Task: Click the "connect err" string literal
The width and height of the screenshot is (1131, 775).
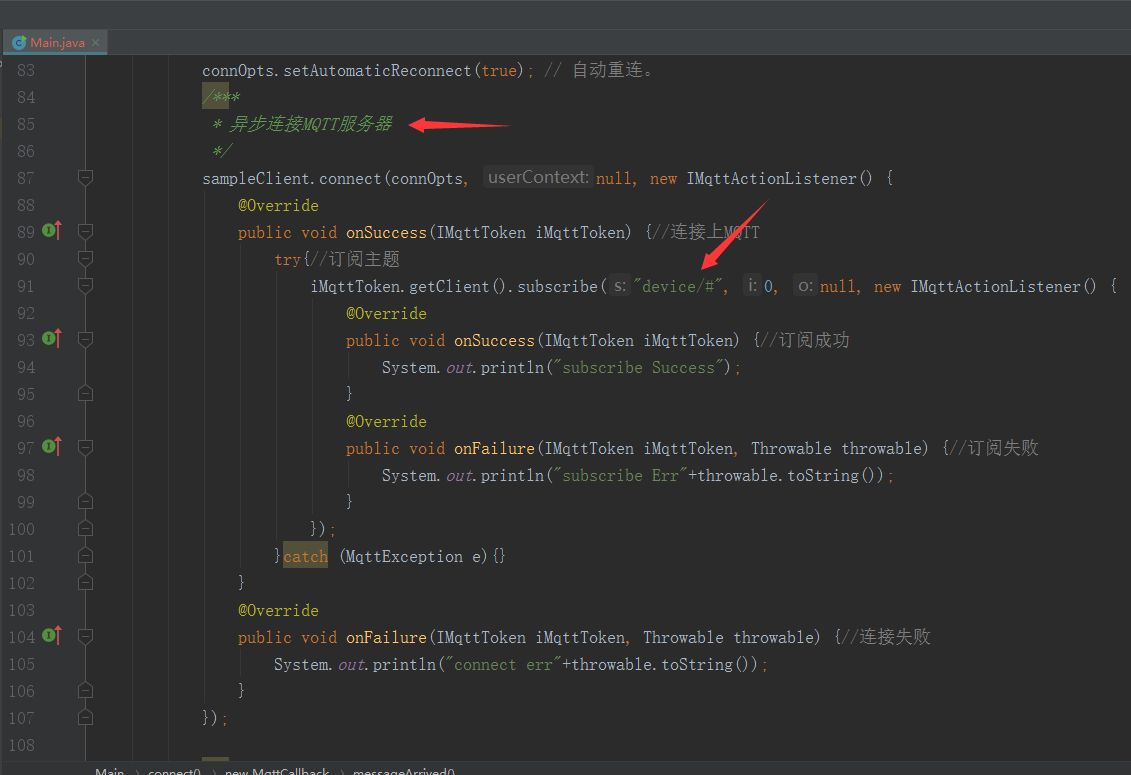Action: pos(503,665)
